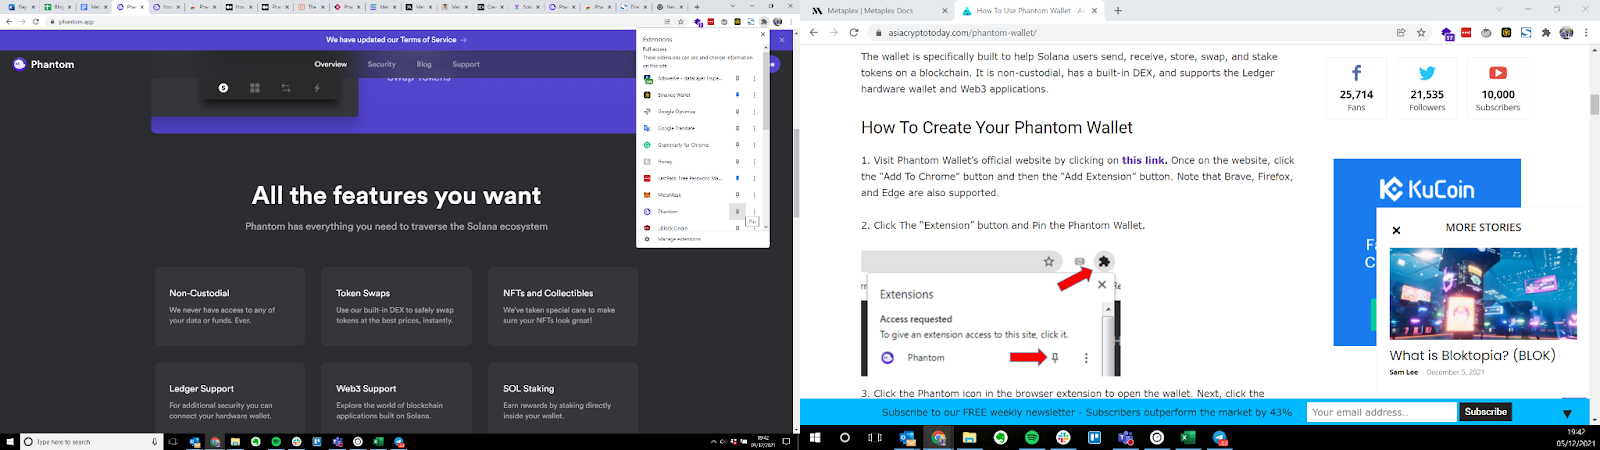Open Extensions puzzle icon in the asiacryptotoday window
Viewport: 1600px width, 450px height.
(x=1546, y=33)
